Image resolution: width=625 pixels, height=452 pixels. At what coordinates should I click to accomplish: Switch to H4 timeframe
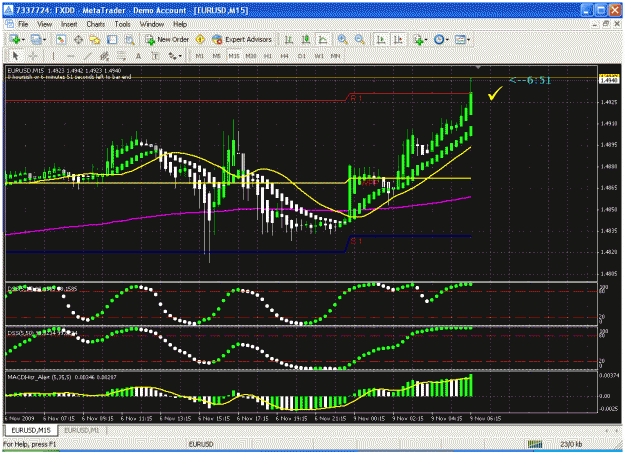(x=284, y=56)
